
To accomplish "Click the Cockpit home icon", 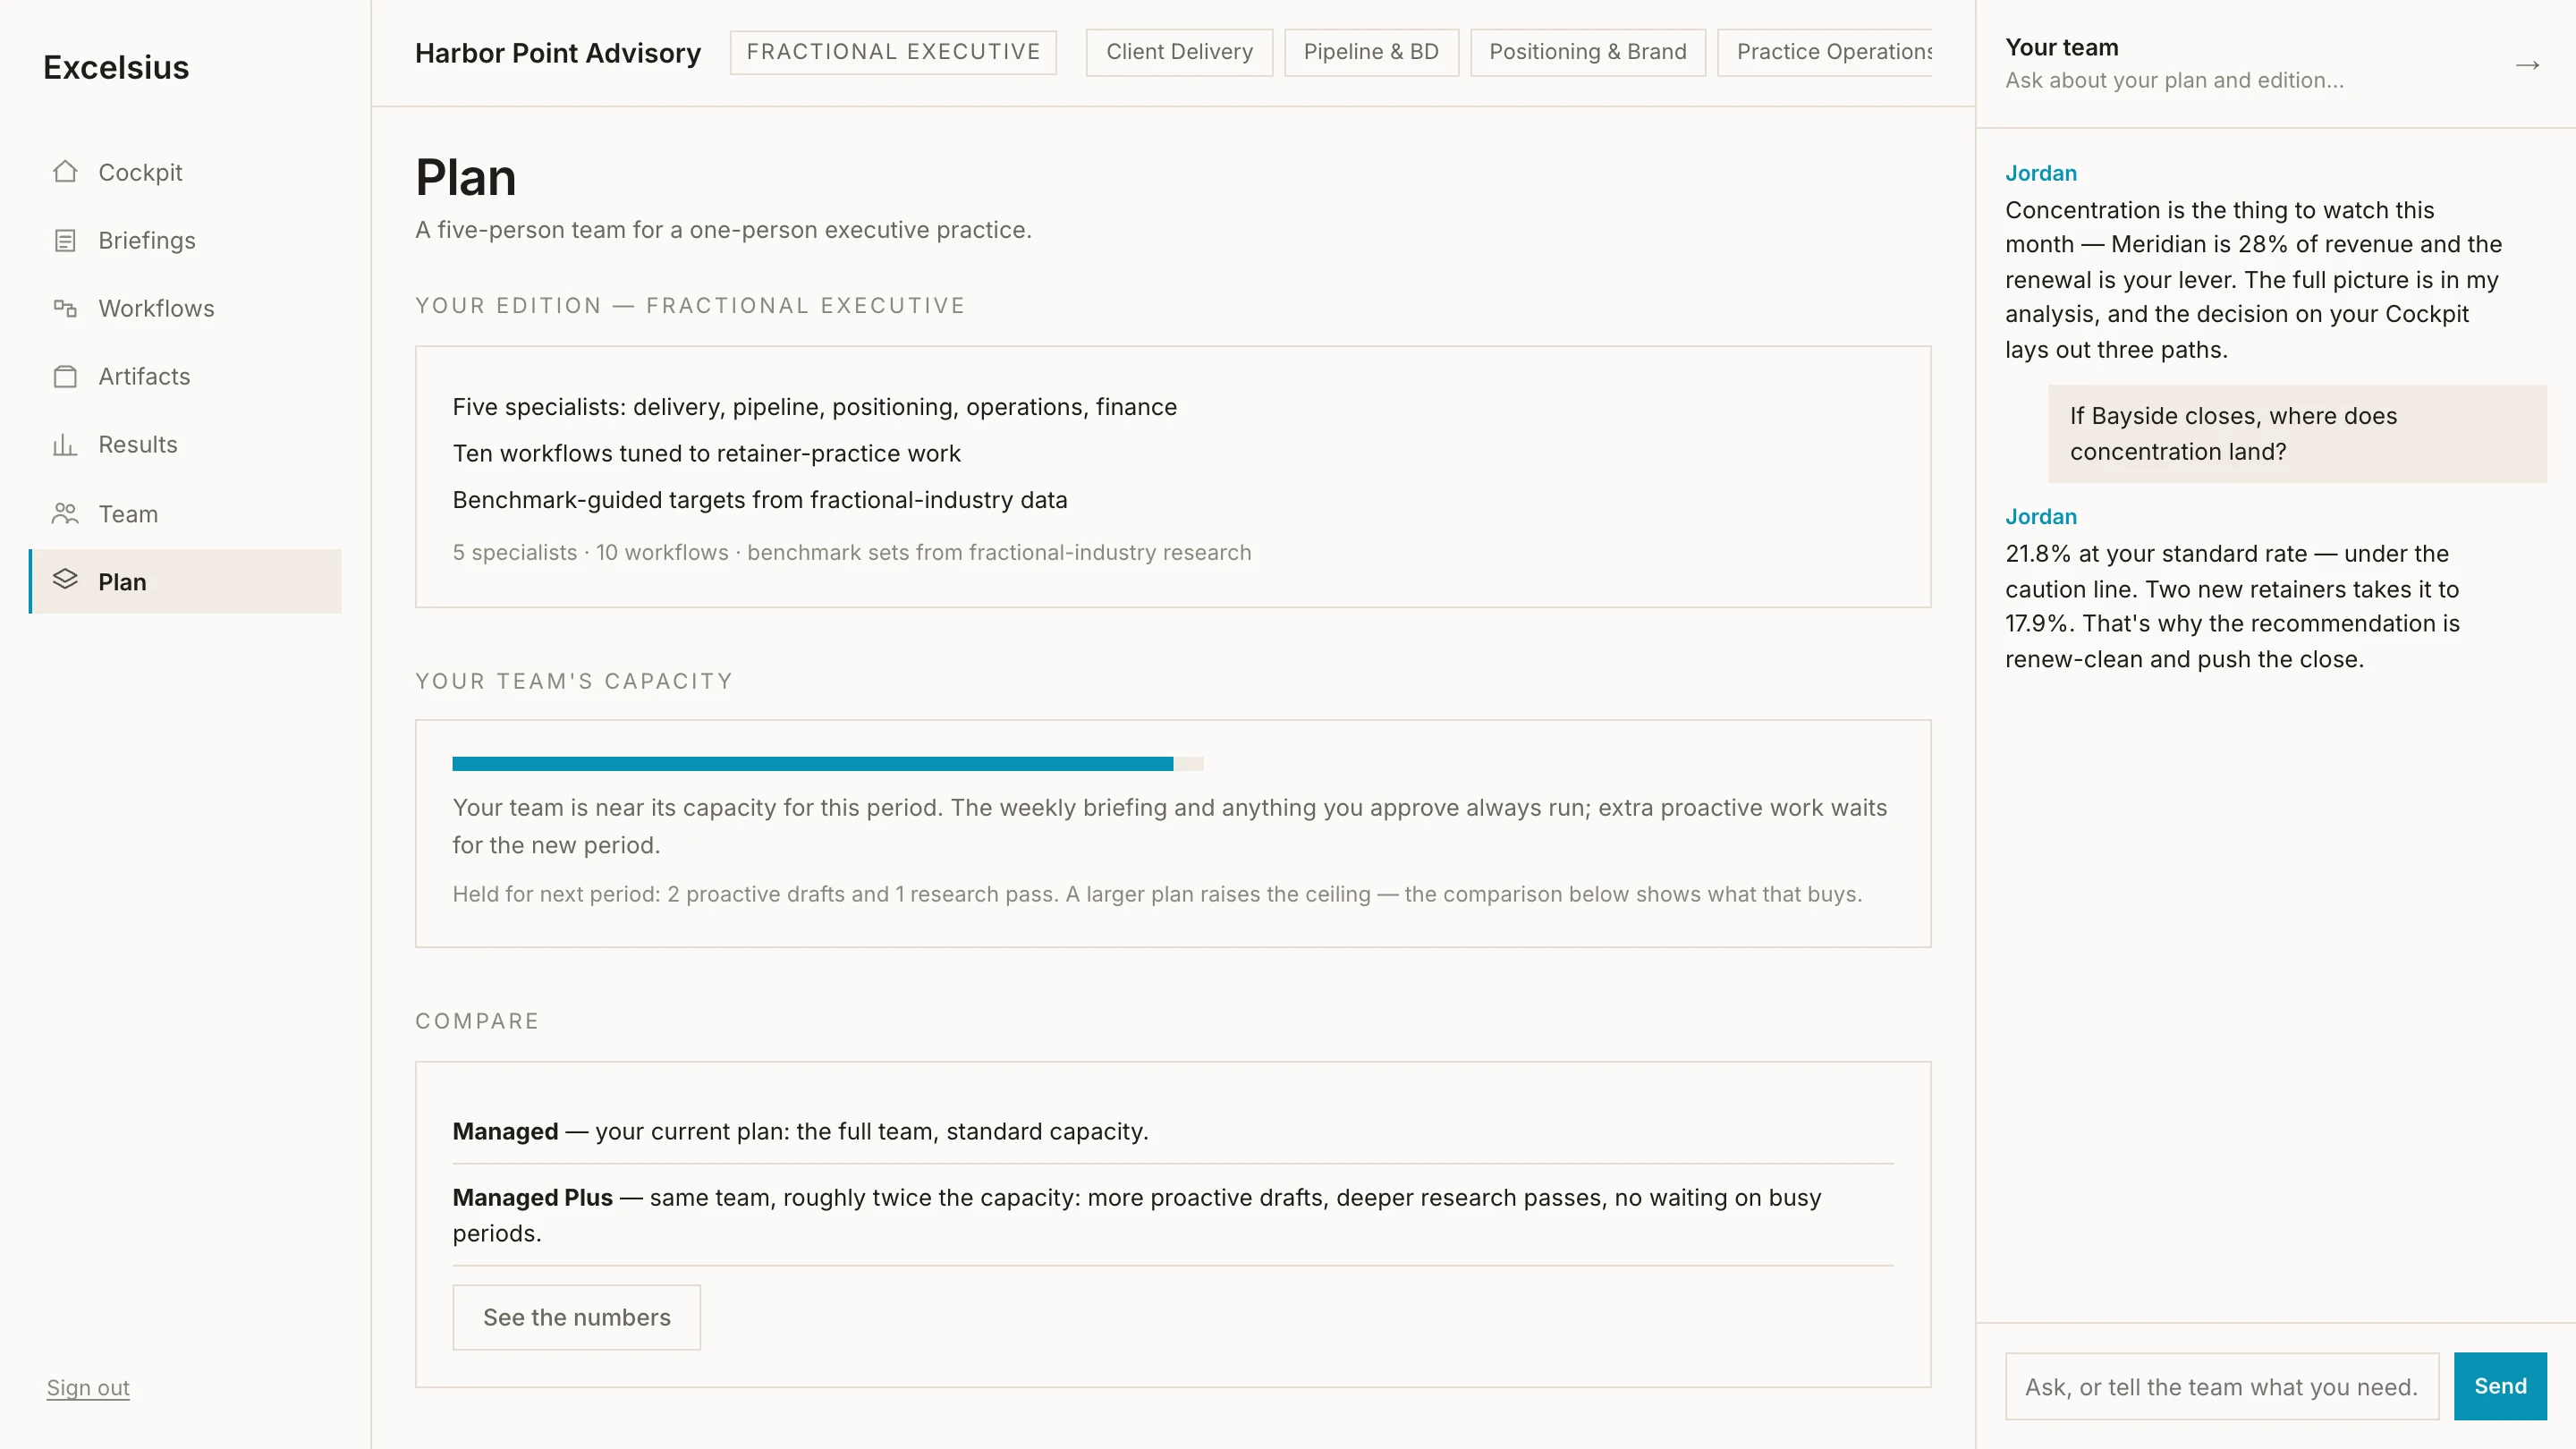I will point(65,172).
